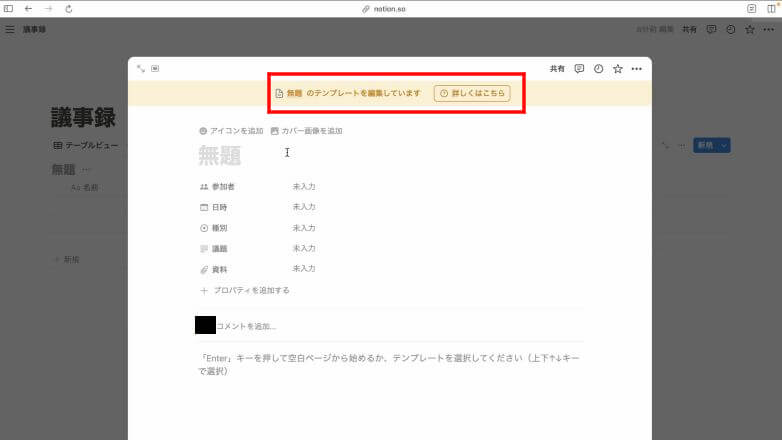Set the empty 日時 value
Image resolution: width=782 pixels, height=440 pixels.
point(304,207)
